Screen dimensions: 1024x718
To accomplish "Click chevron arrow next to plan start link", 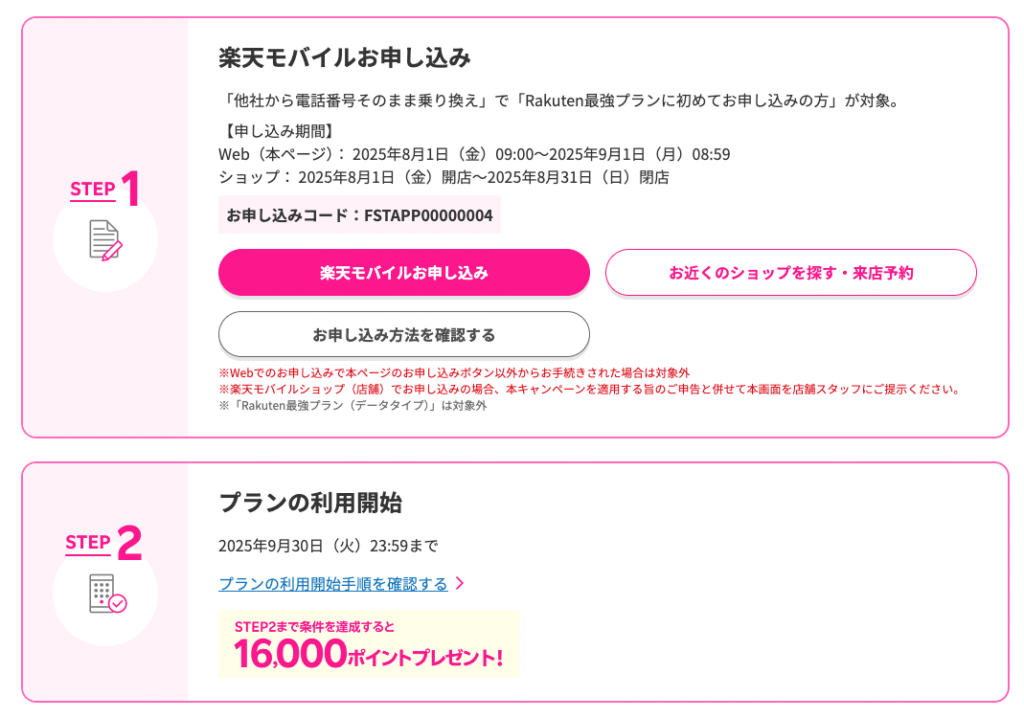I will click(460, 583).
